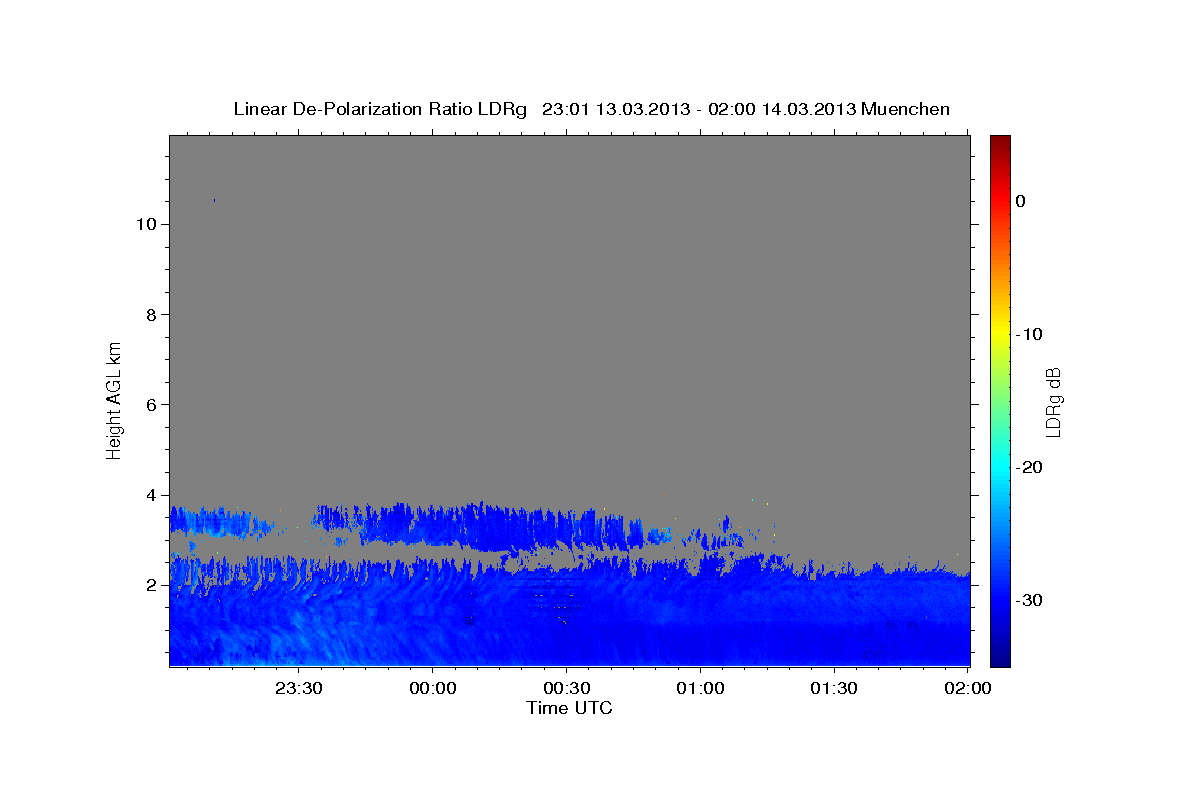1200x800 pixels.
Task: Click the colorbar tick label "-10"
Action: click(1029, 334)
